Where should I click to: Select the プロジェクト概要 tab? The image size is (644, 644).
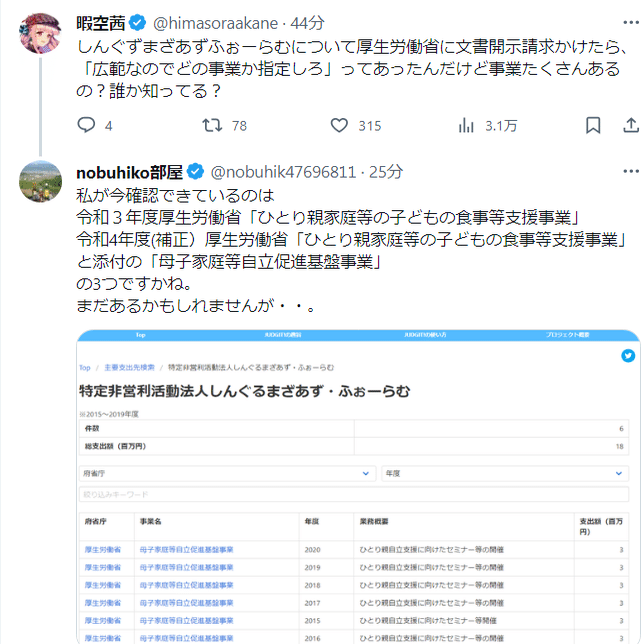coord(568,335)
